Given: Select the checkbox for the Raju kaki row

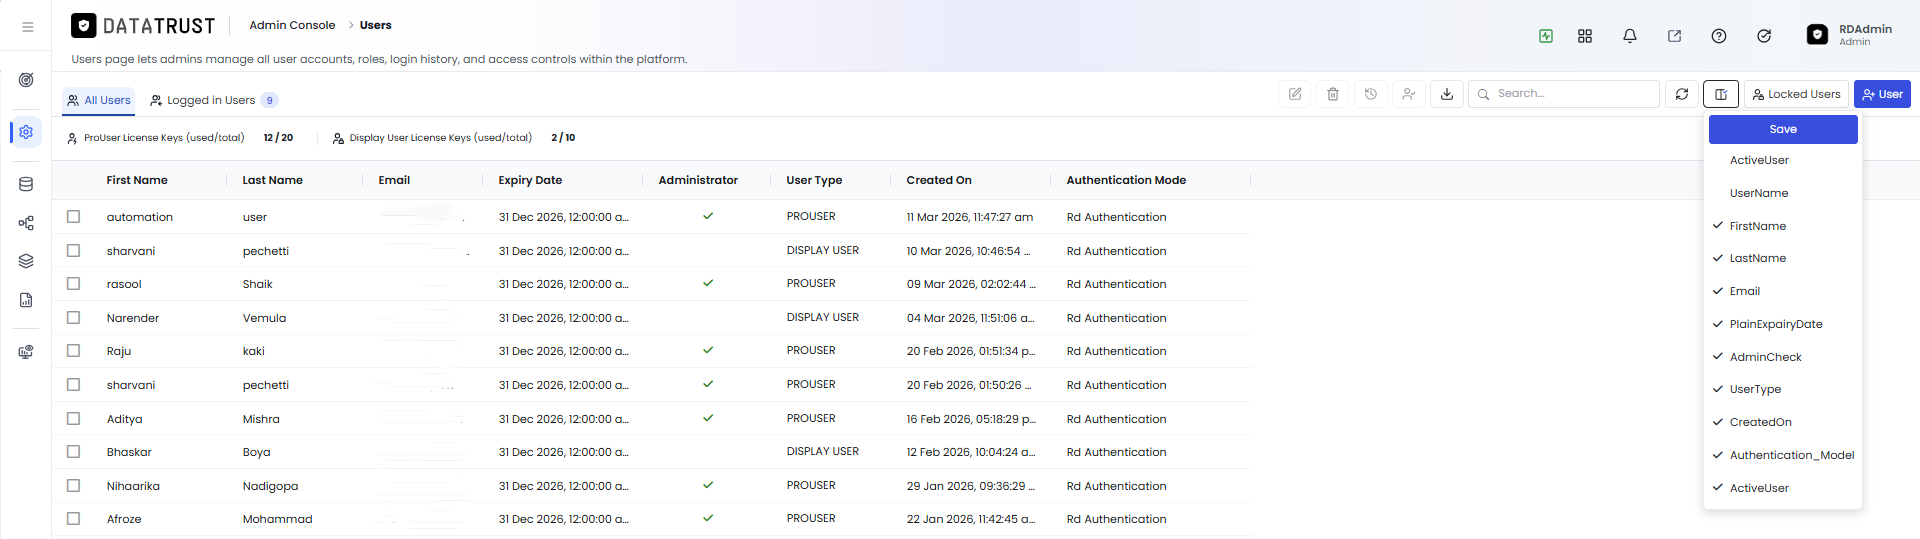Looking at the screenshot, I should pyautogui.click(x=73, y=350).
